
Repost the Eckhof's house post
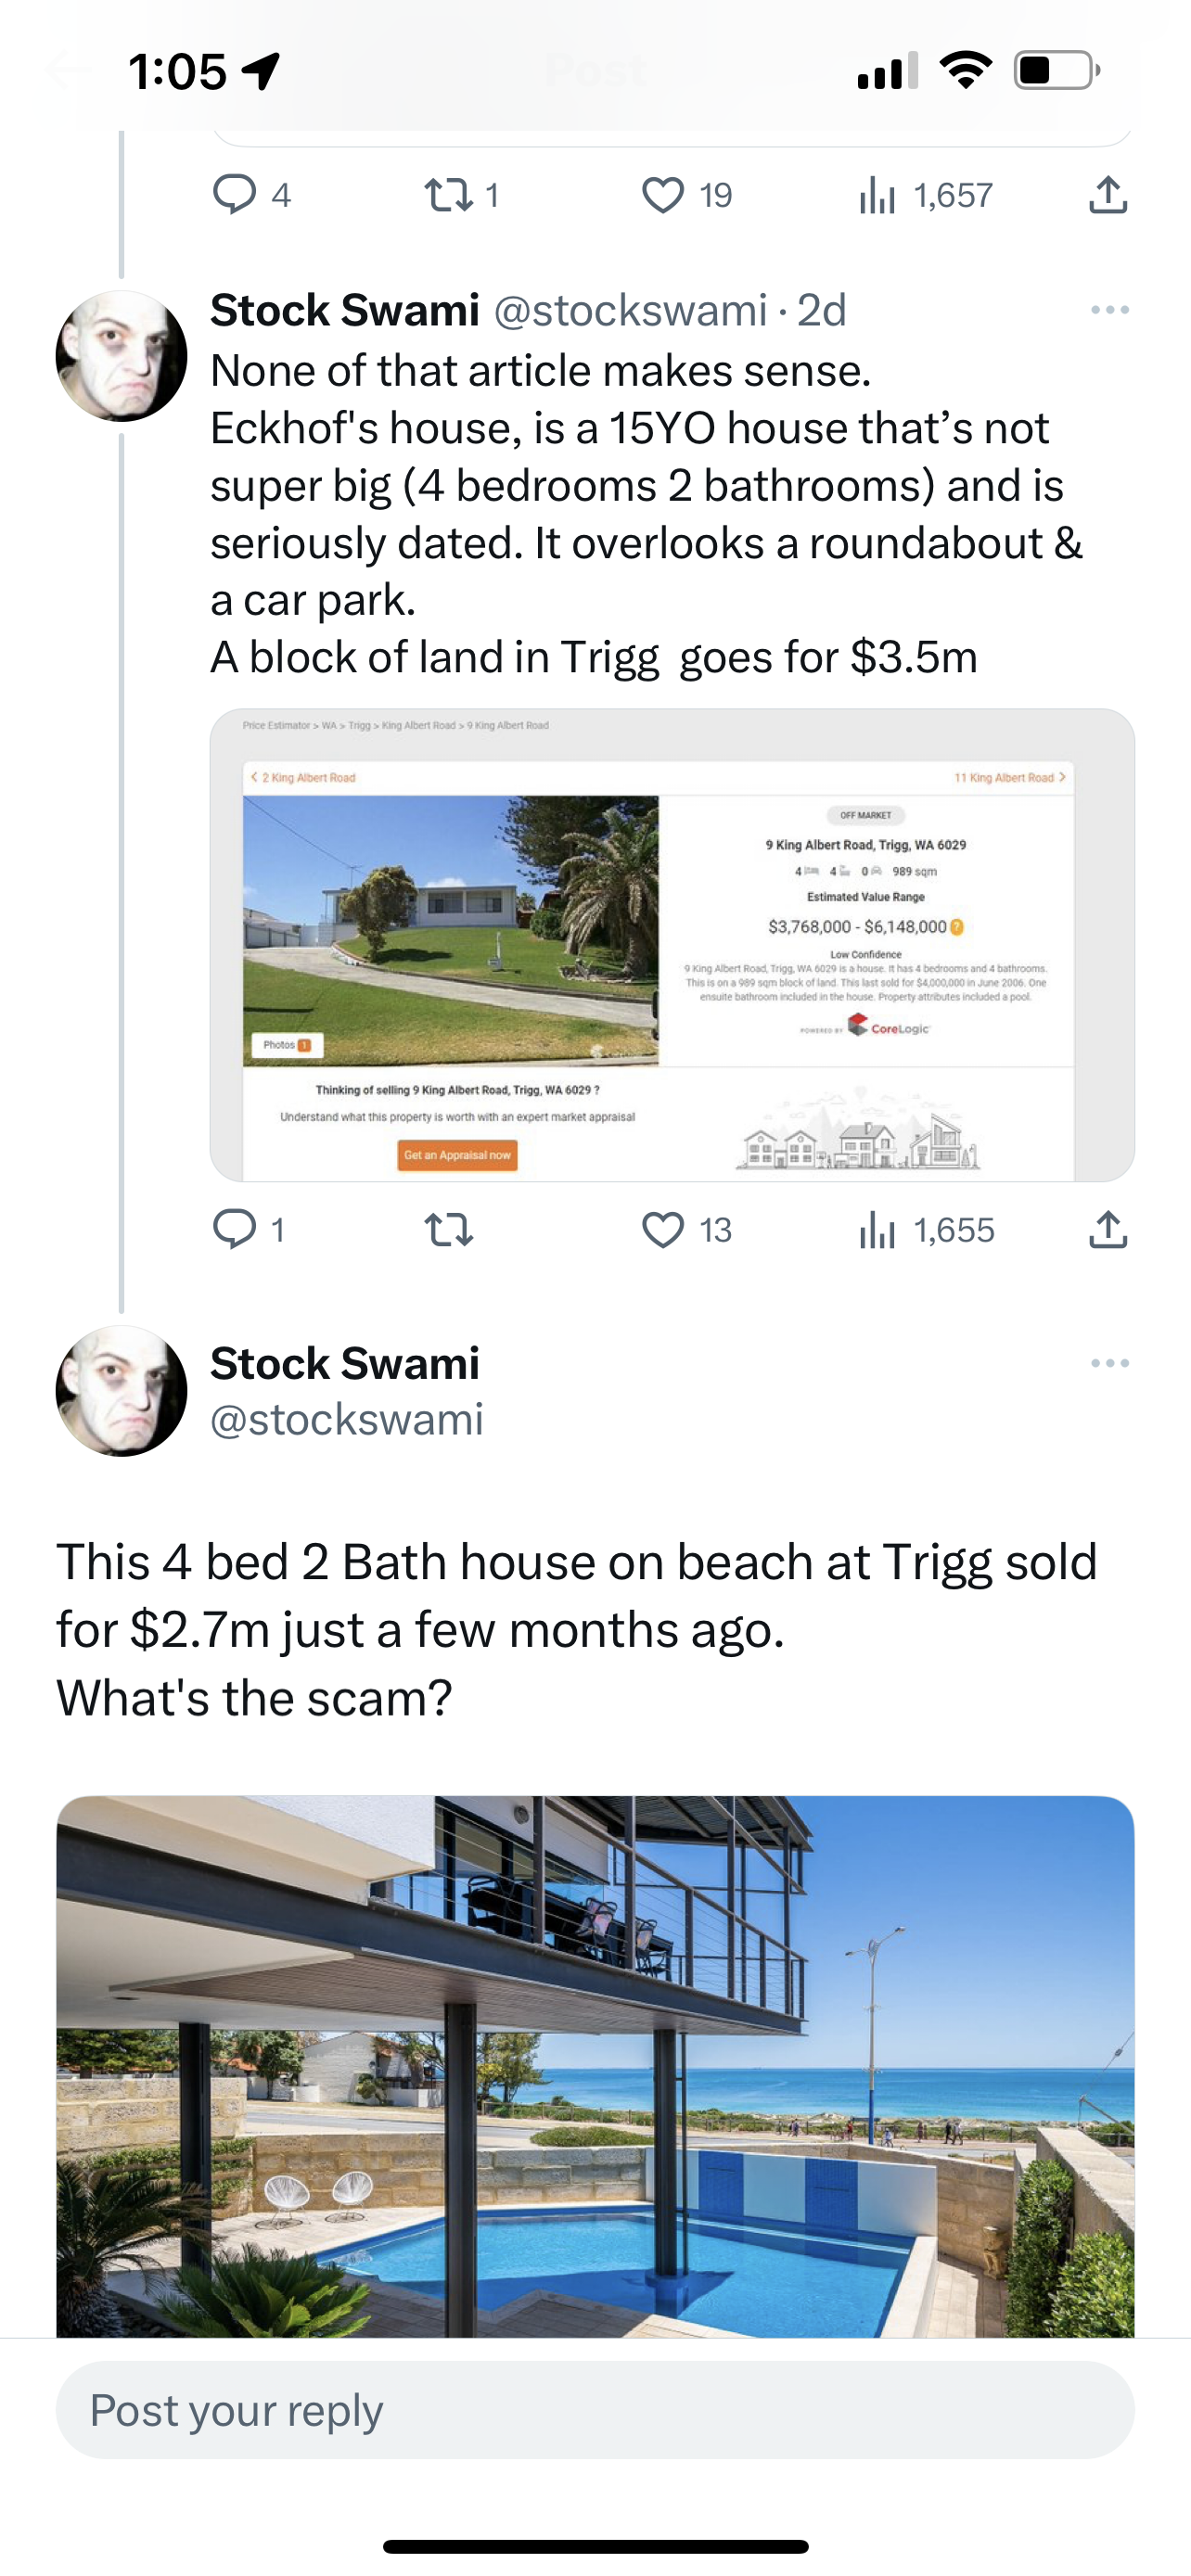coord(449,1229)
